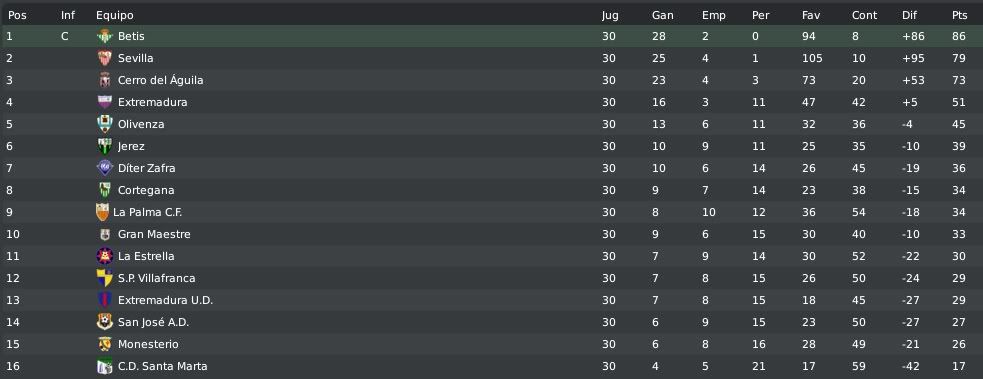Click the Olivenza team badge
Image resolution: width=983 pixels, height=379 pixels.
pyautogui.click(x=105, y=124)
